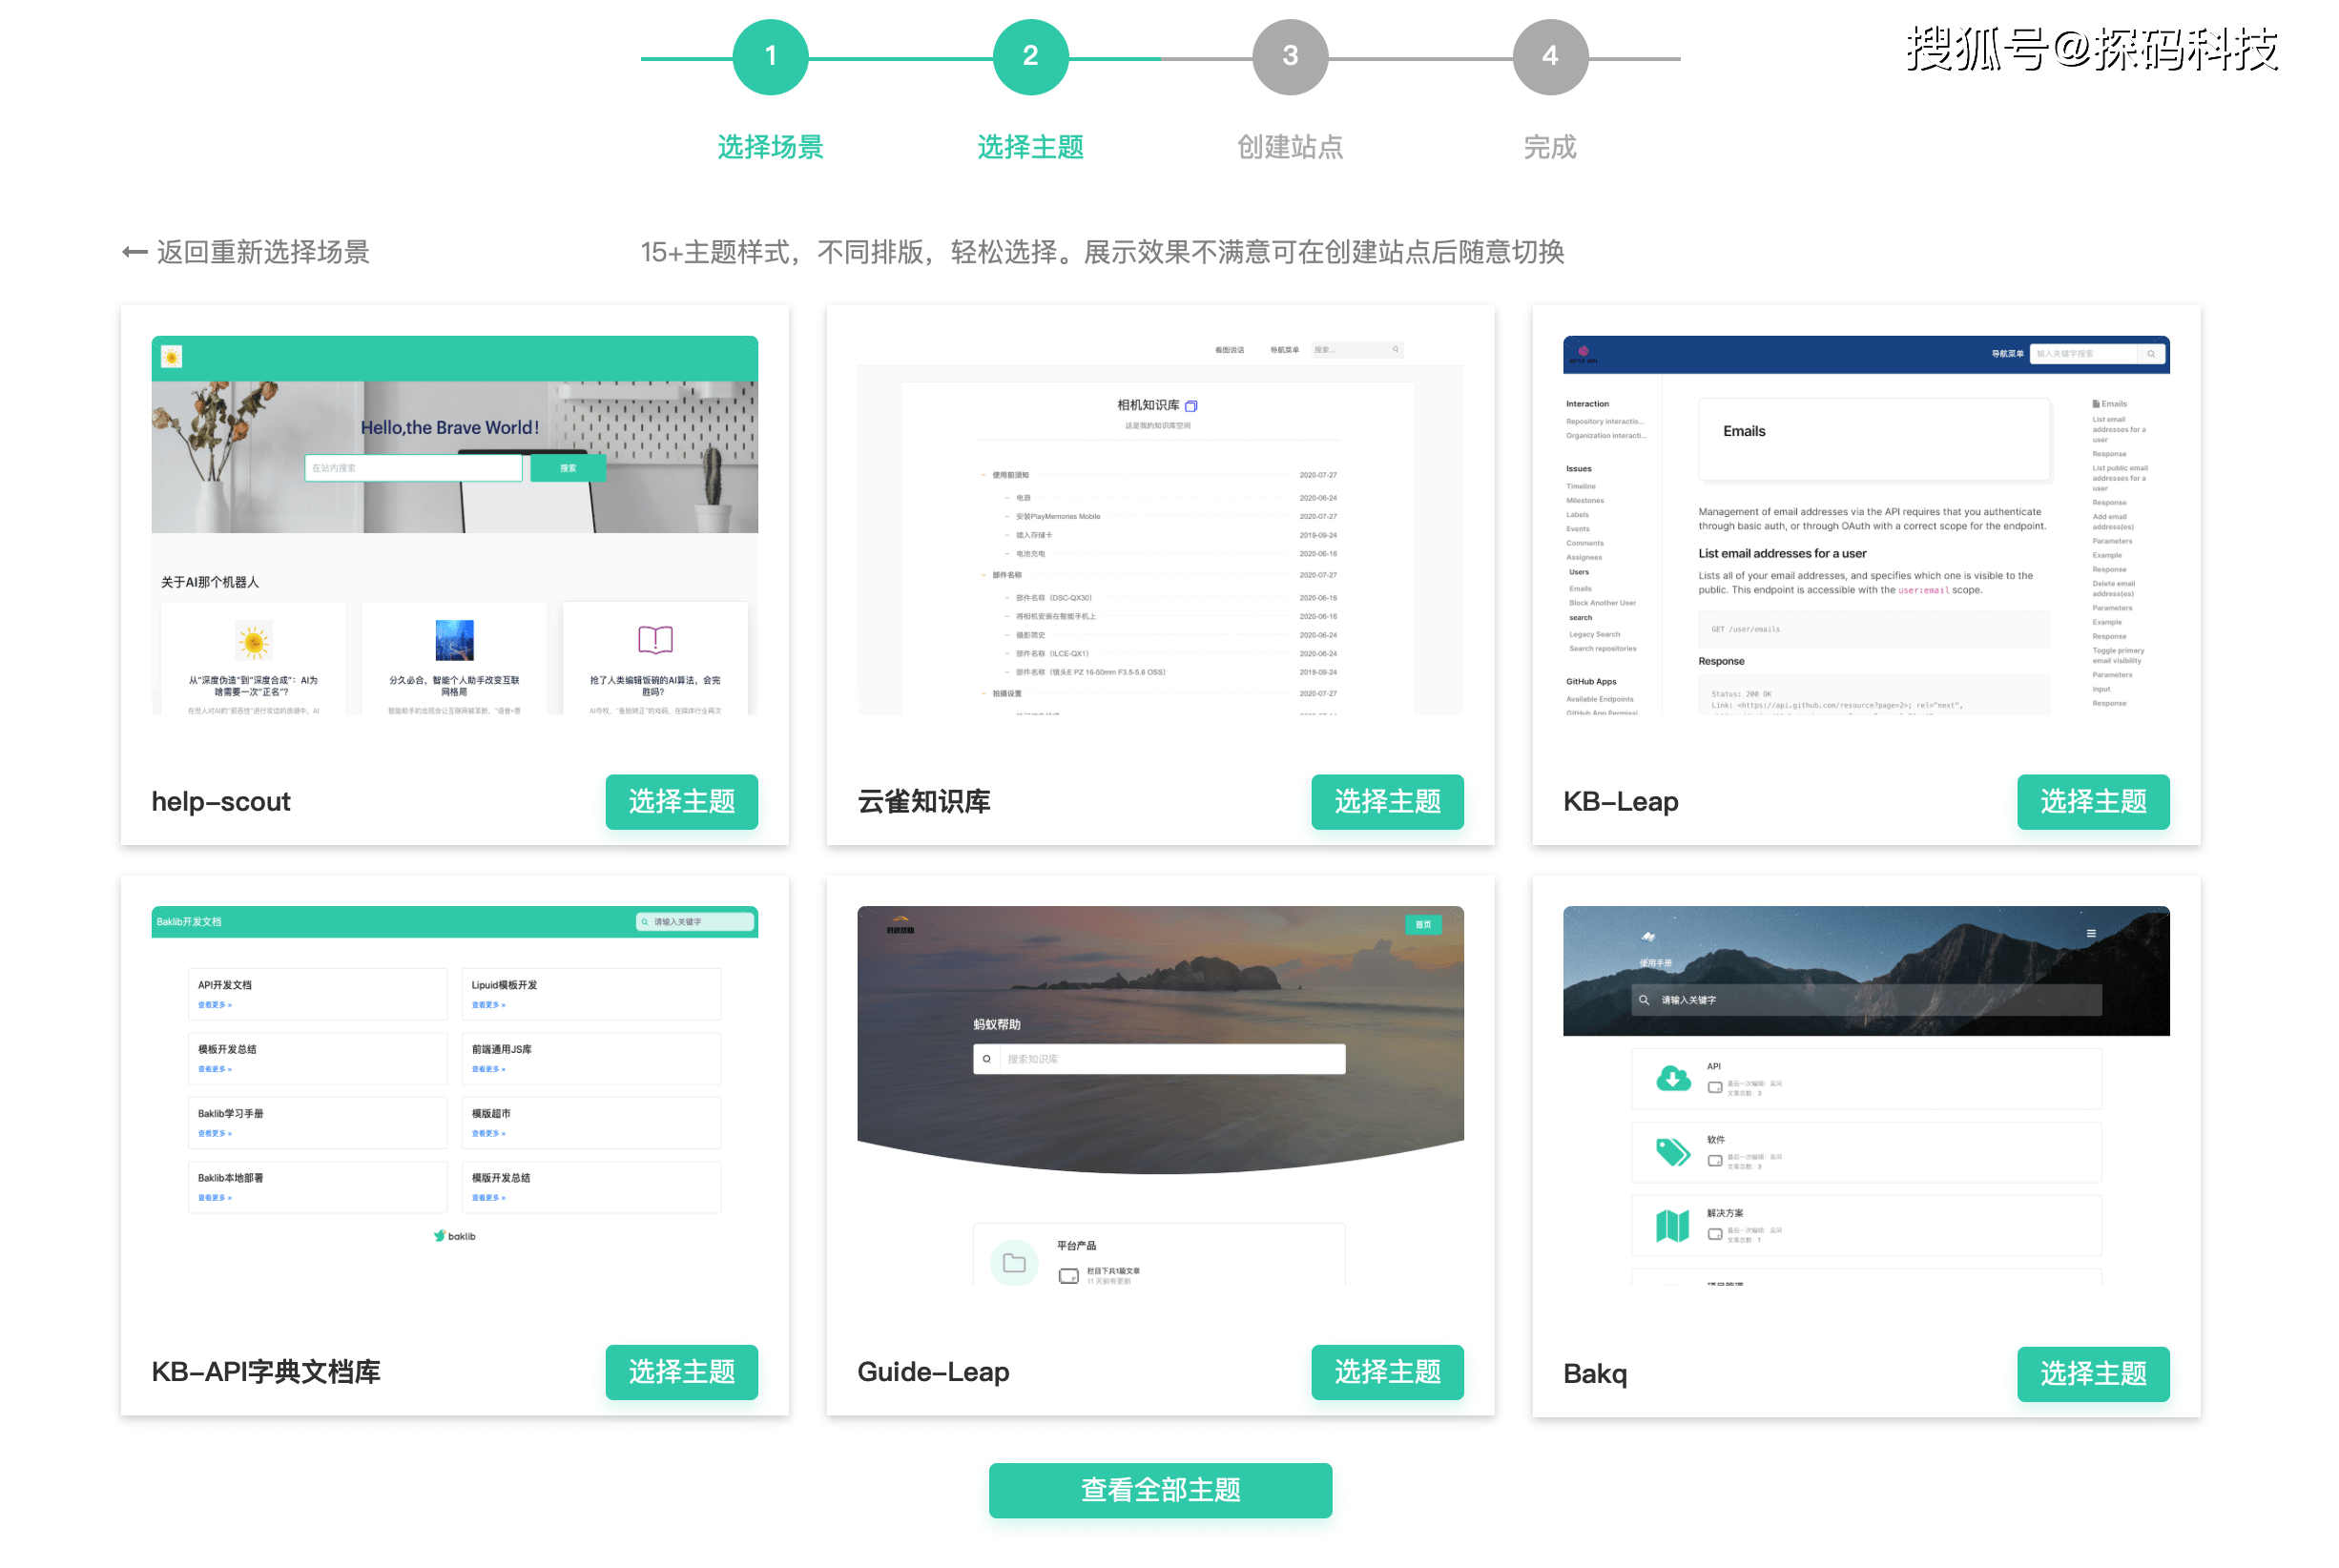The height and width of the screenshot is (1568, 2339).
Task: Click the left arrow icon beside 返回重新选择场景
Action: [135, 252]
